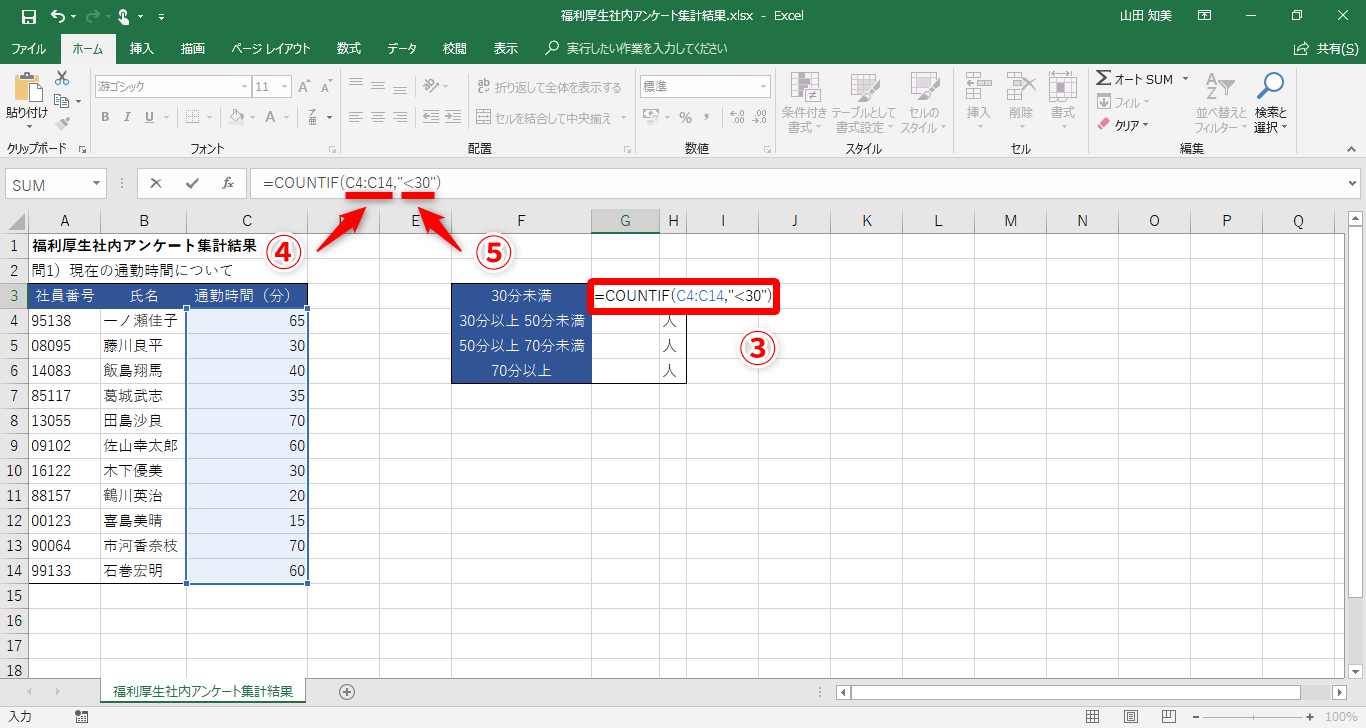The width and height of the screenshot is (1366, 728).
Task: Switch to Review (校閲) tab
Action: [455, 48]
